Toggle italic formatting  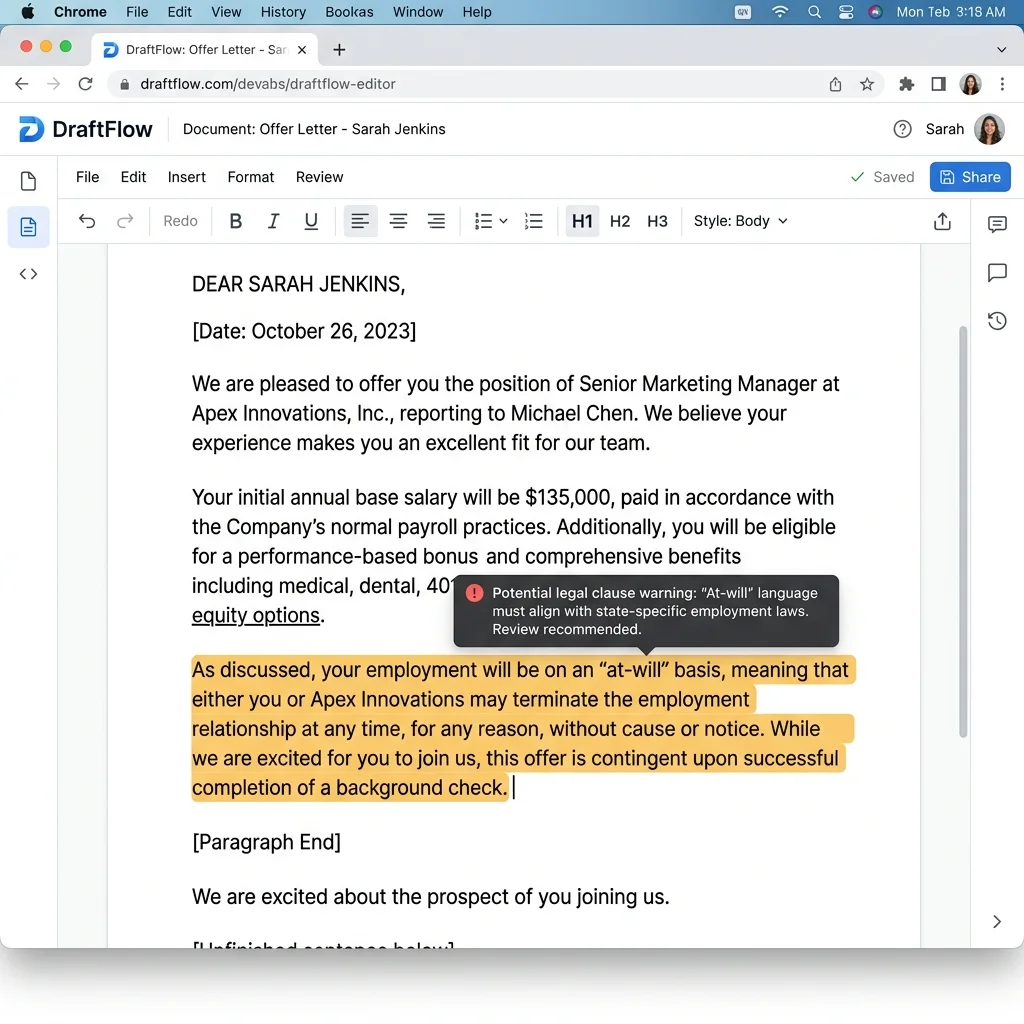[x=274, y=221]
